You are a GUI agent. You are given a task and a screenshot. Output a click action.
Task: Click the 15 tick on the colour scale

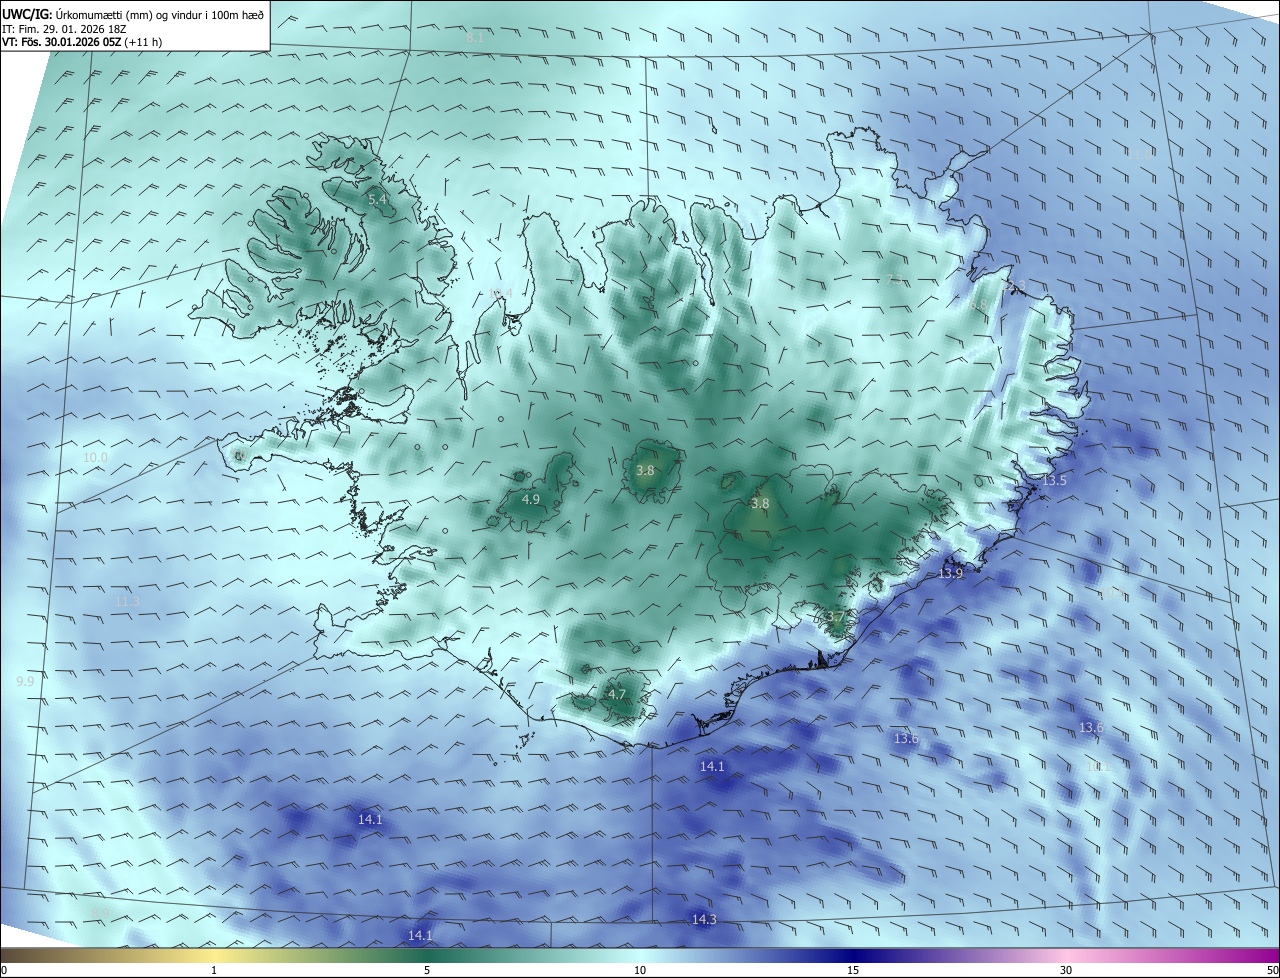click(853, 970)
